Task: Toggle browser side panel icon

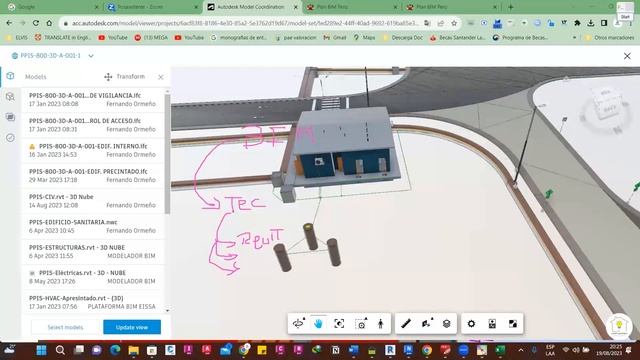Action: coord(604,23)
